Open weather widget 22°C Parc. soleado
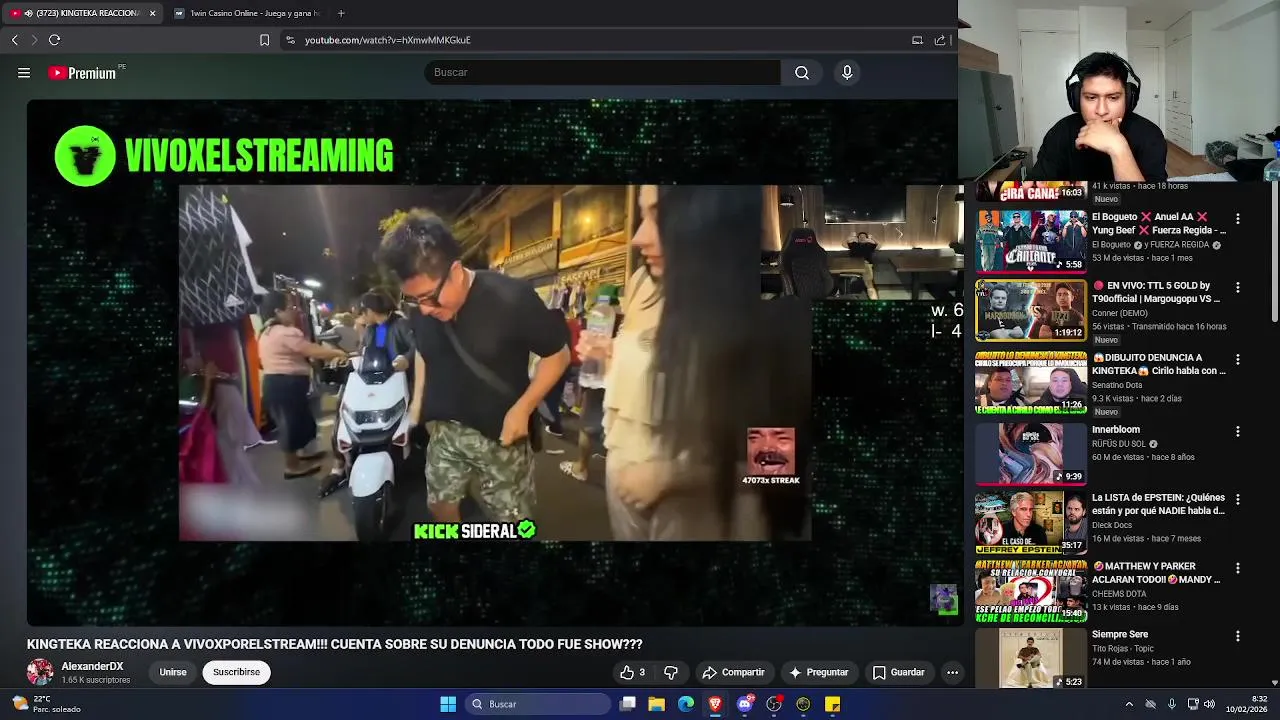Viewport: 1280px width, 720px height. click(46, 704)
